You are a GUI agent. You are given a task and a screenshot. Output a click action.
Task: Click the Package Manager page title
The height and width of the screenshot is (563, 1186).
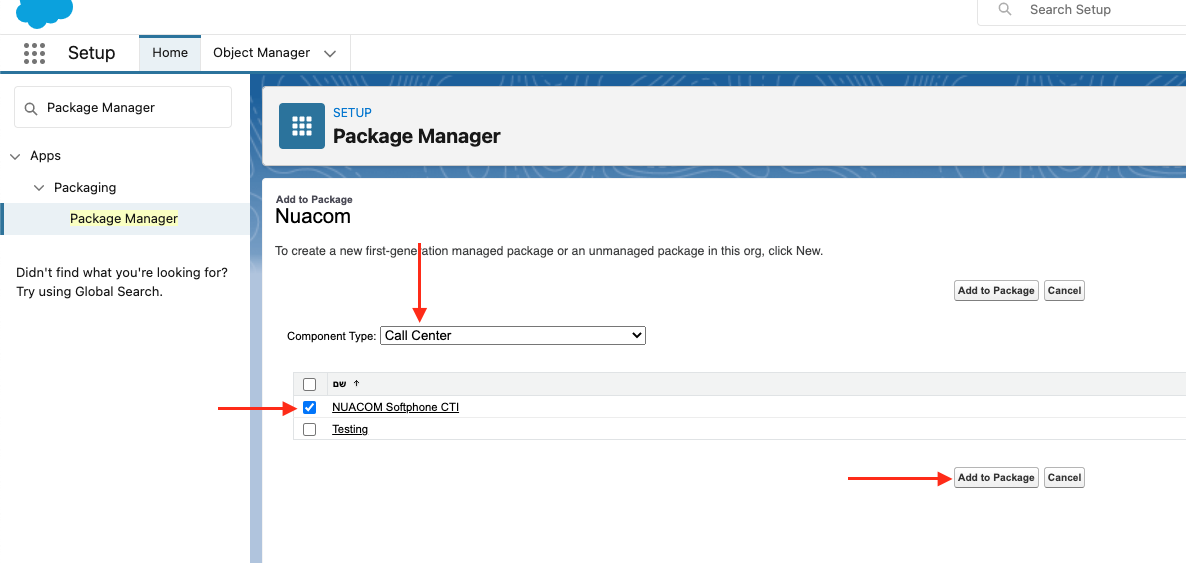417,136
